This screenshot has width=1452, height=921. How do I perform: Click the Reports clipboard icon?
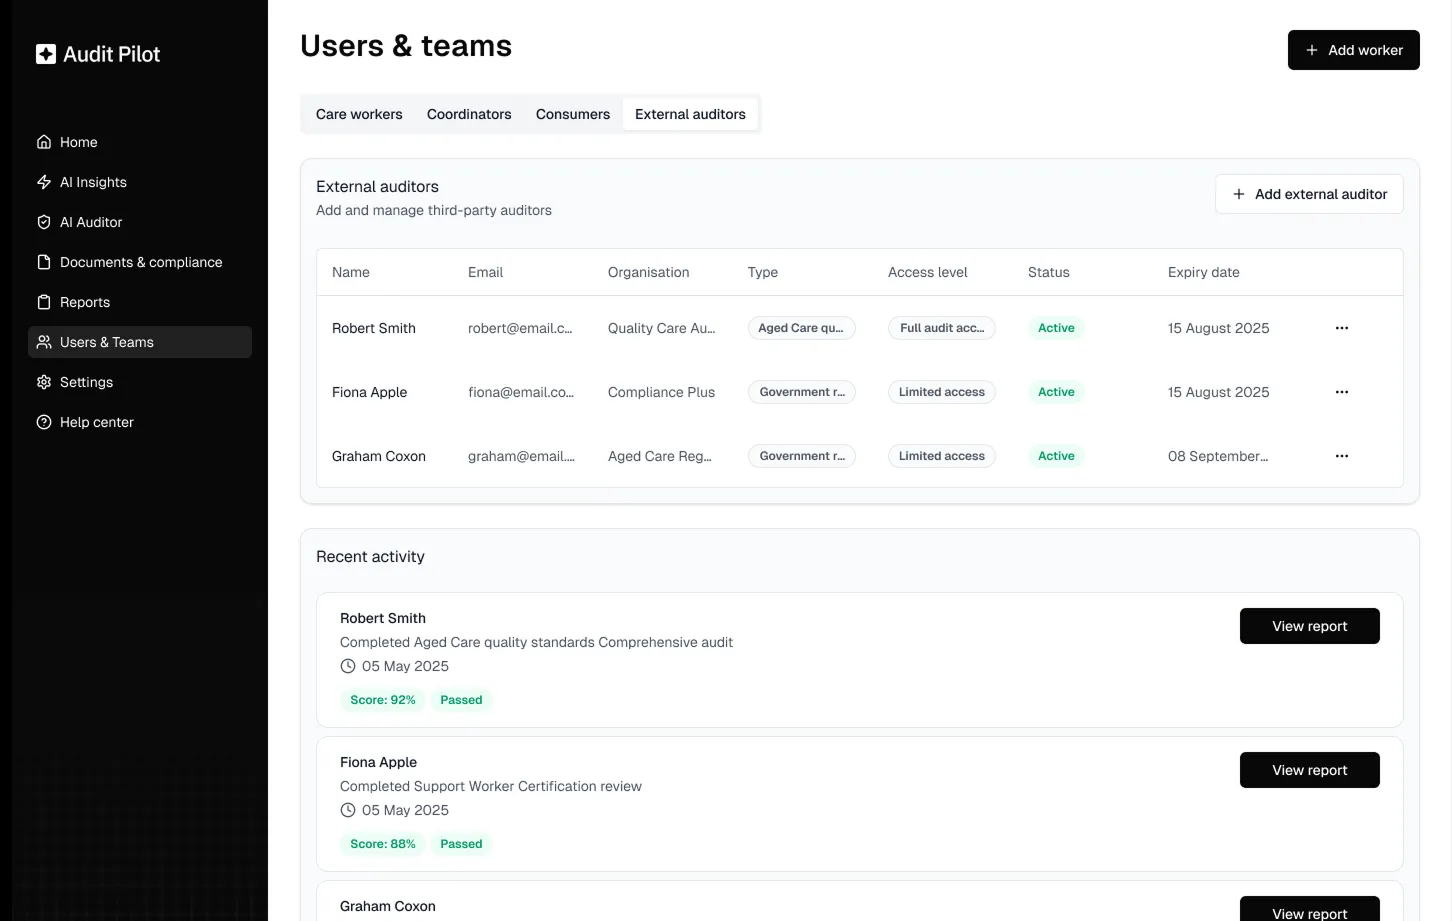(x=44, y=302)
